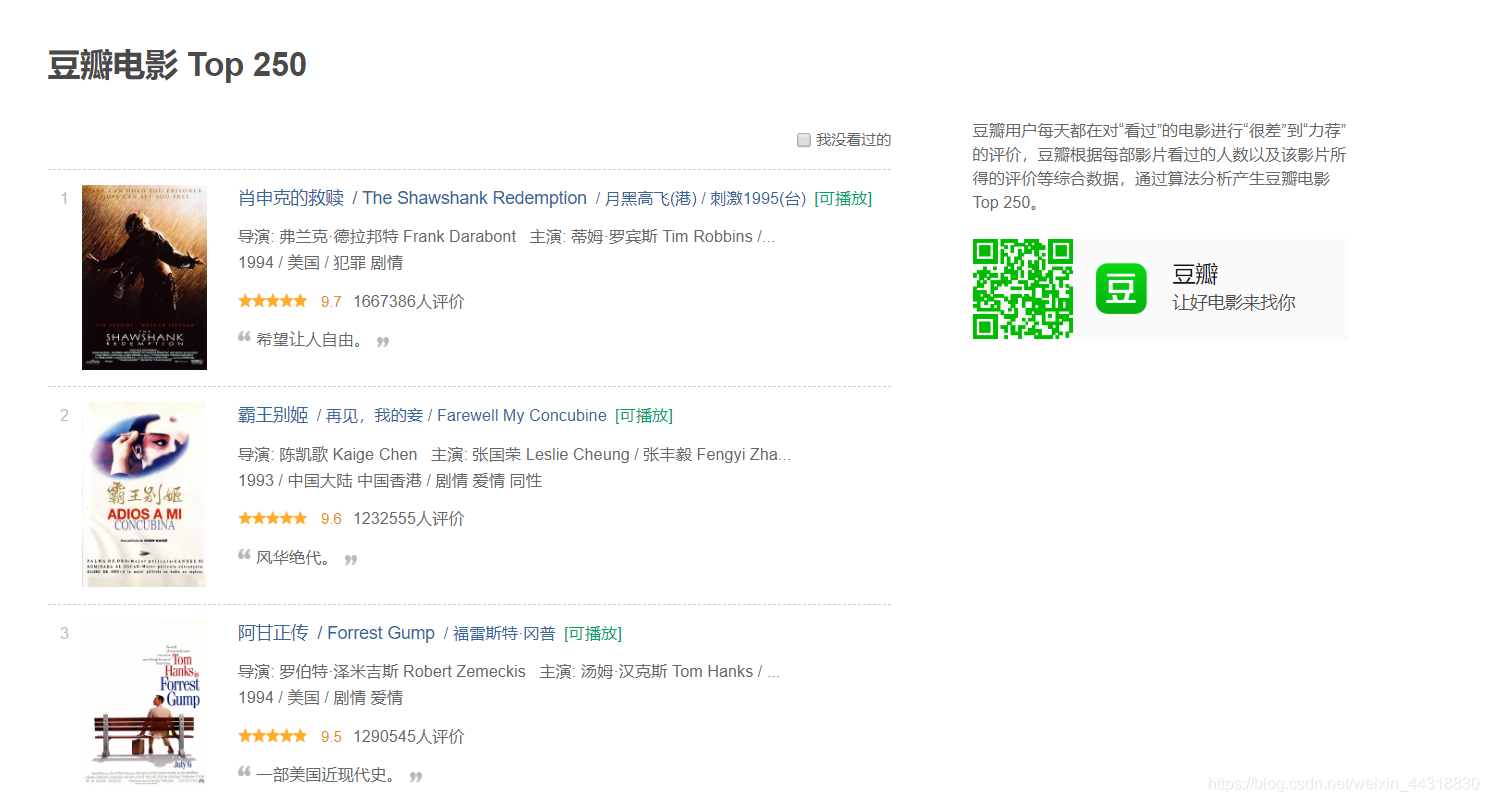Click the rank number 2
The image size is (1489, 802).
coord(64,415)
